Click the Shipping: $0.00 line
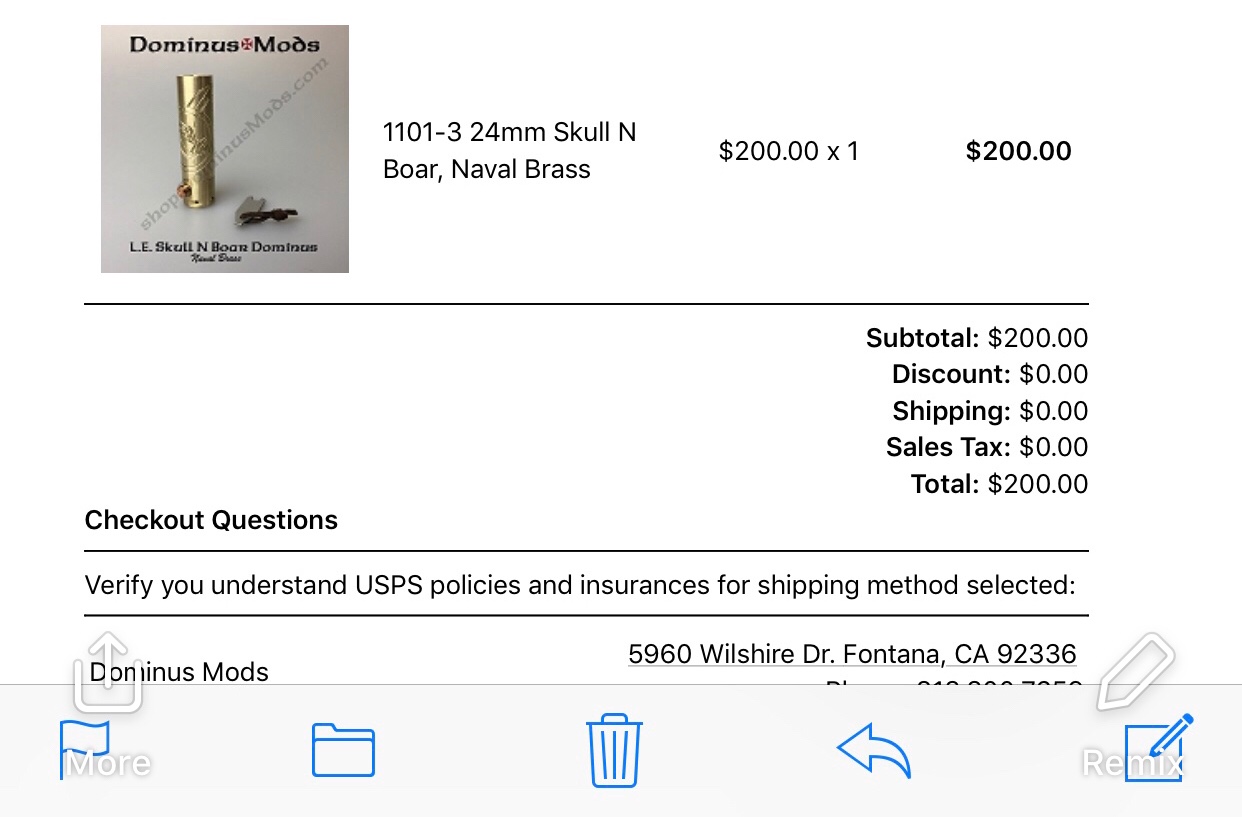Screen dimensions: 1242x817 point(989,411)
